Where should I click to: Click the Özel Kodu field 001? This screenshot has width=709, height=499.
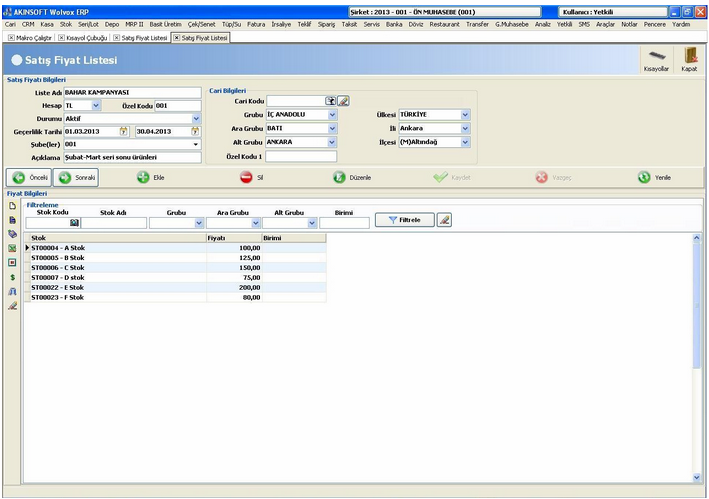178,106
